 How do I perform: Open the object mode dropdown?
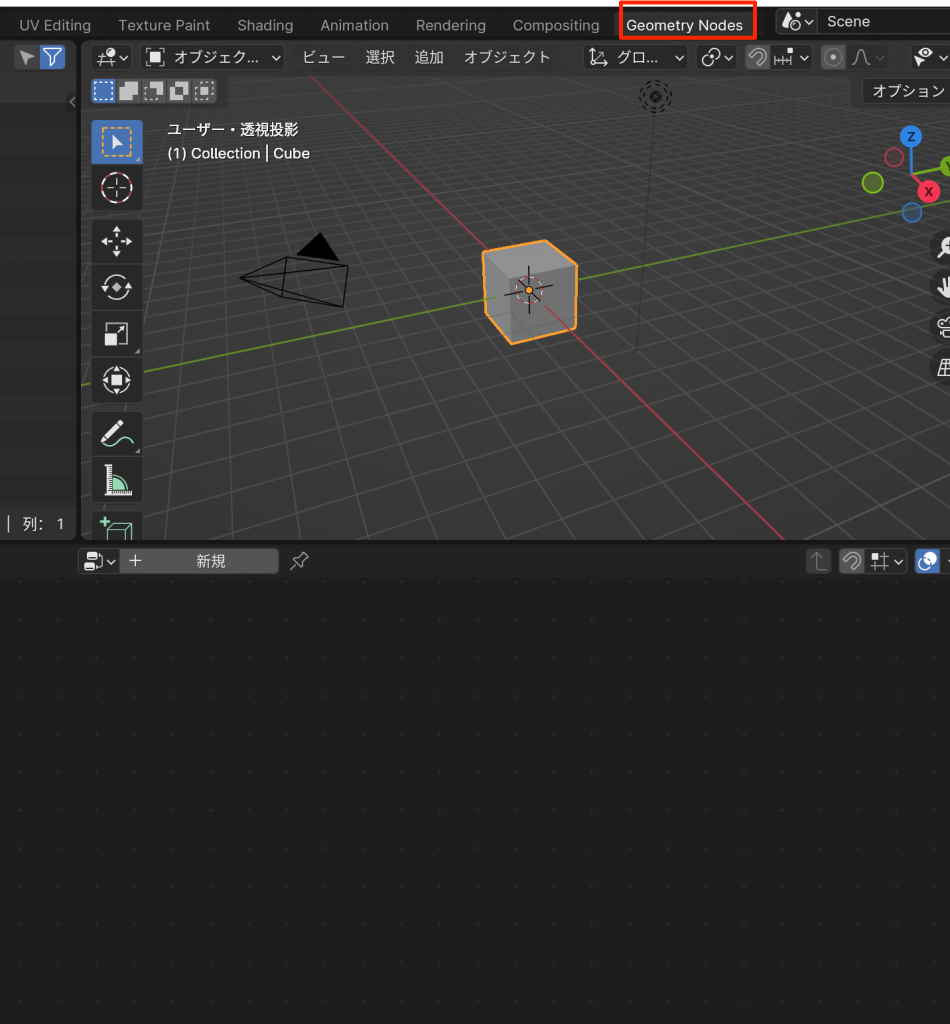click(x=213, y=58)
